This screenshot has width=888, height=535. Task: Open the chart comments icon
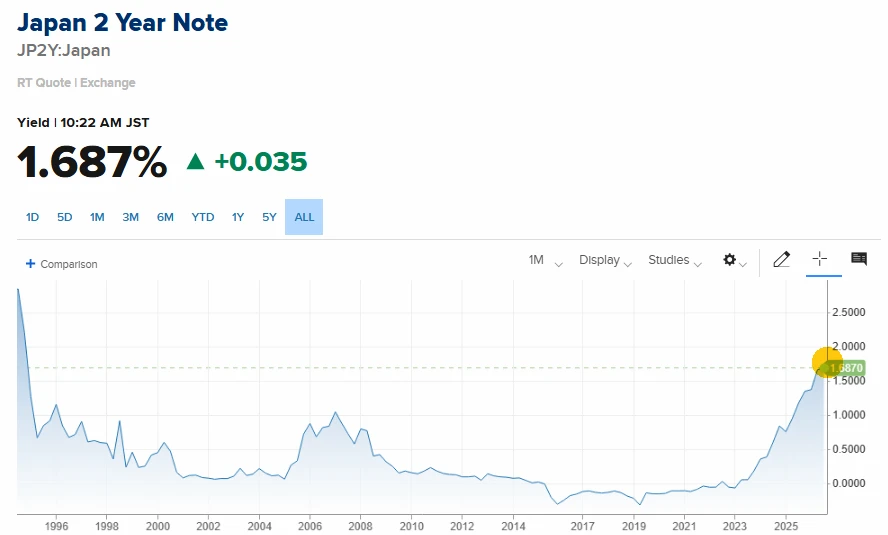[859, 259]
